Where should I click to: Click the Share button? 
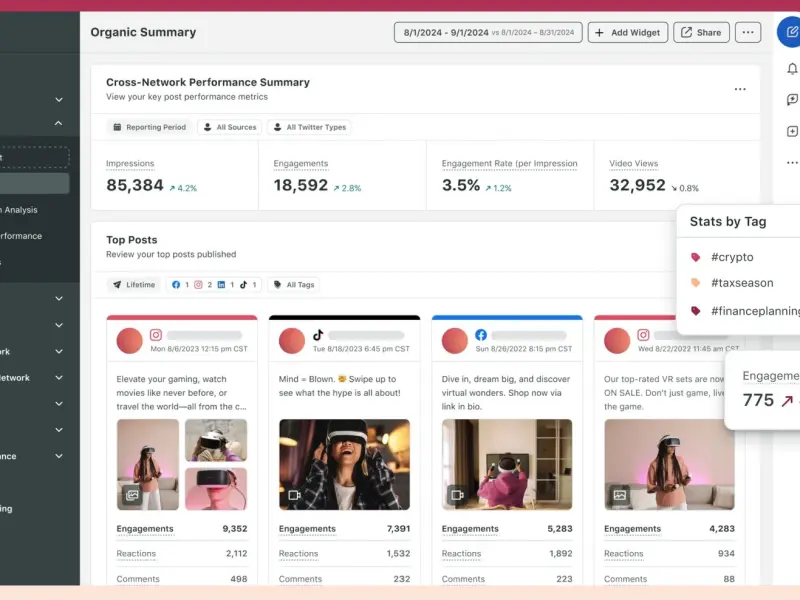[700, 32]
